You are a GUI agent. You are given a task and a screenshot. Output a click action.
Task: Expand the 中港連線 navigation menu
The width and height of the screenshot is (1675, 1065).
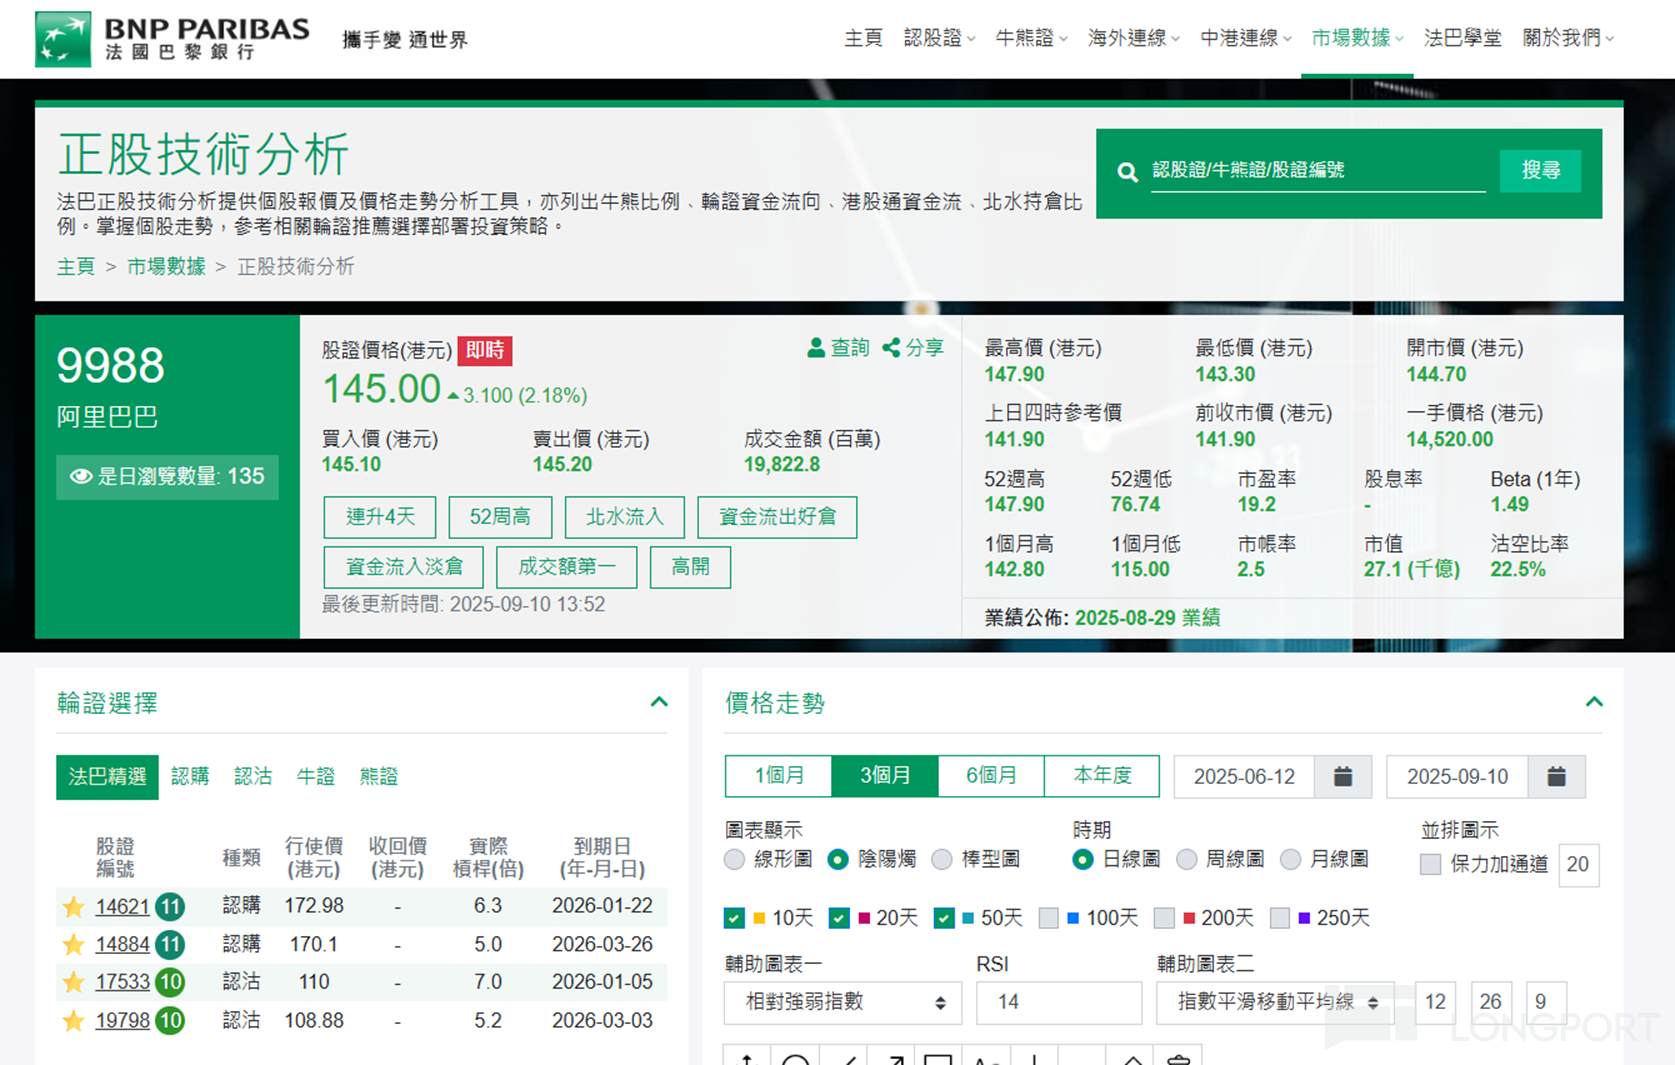point(1246,38)
